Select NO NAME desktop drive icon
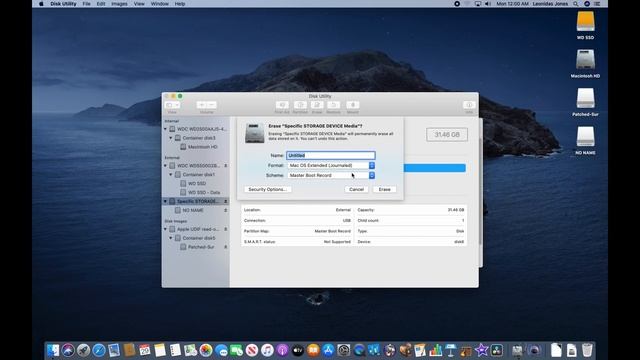 pyautogui.click(x=585, y=137)
